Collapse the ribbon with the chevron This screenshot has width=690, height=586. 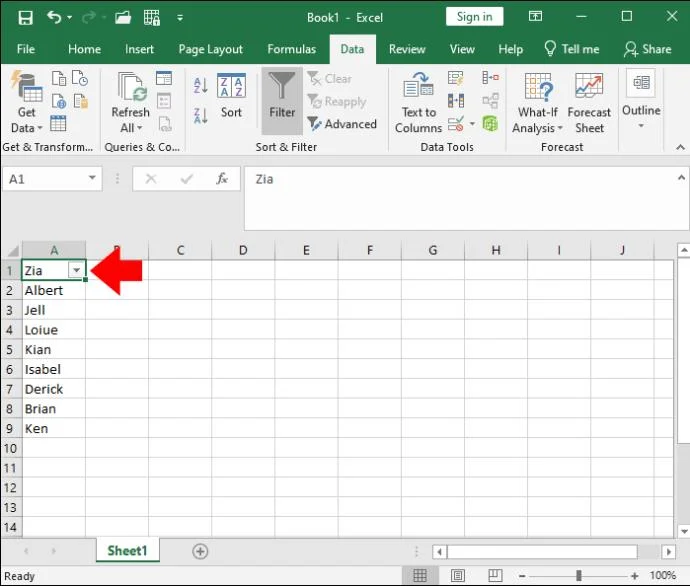[x=680, y=147]
